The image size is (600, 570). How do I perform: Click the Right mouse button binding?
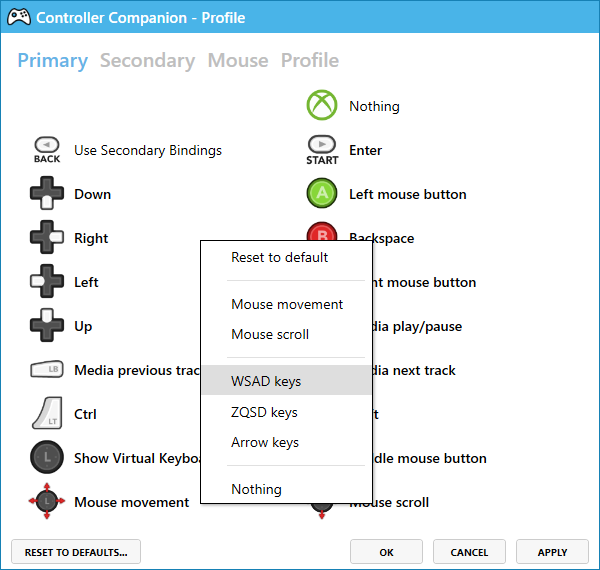(424, 282)
